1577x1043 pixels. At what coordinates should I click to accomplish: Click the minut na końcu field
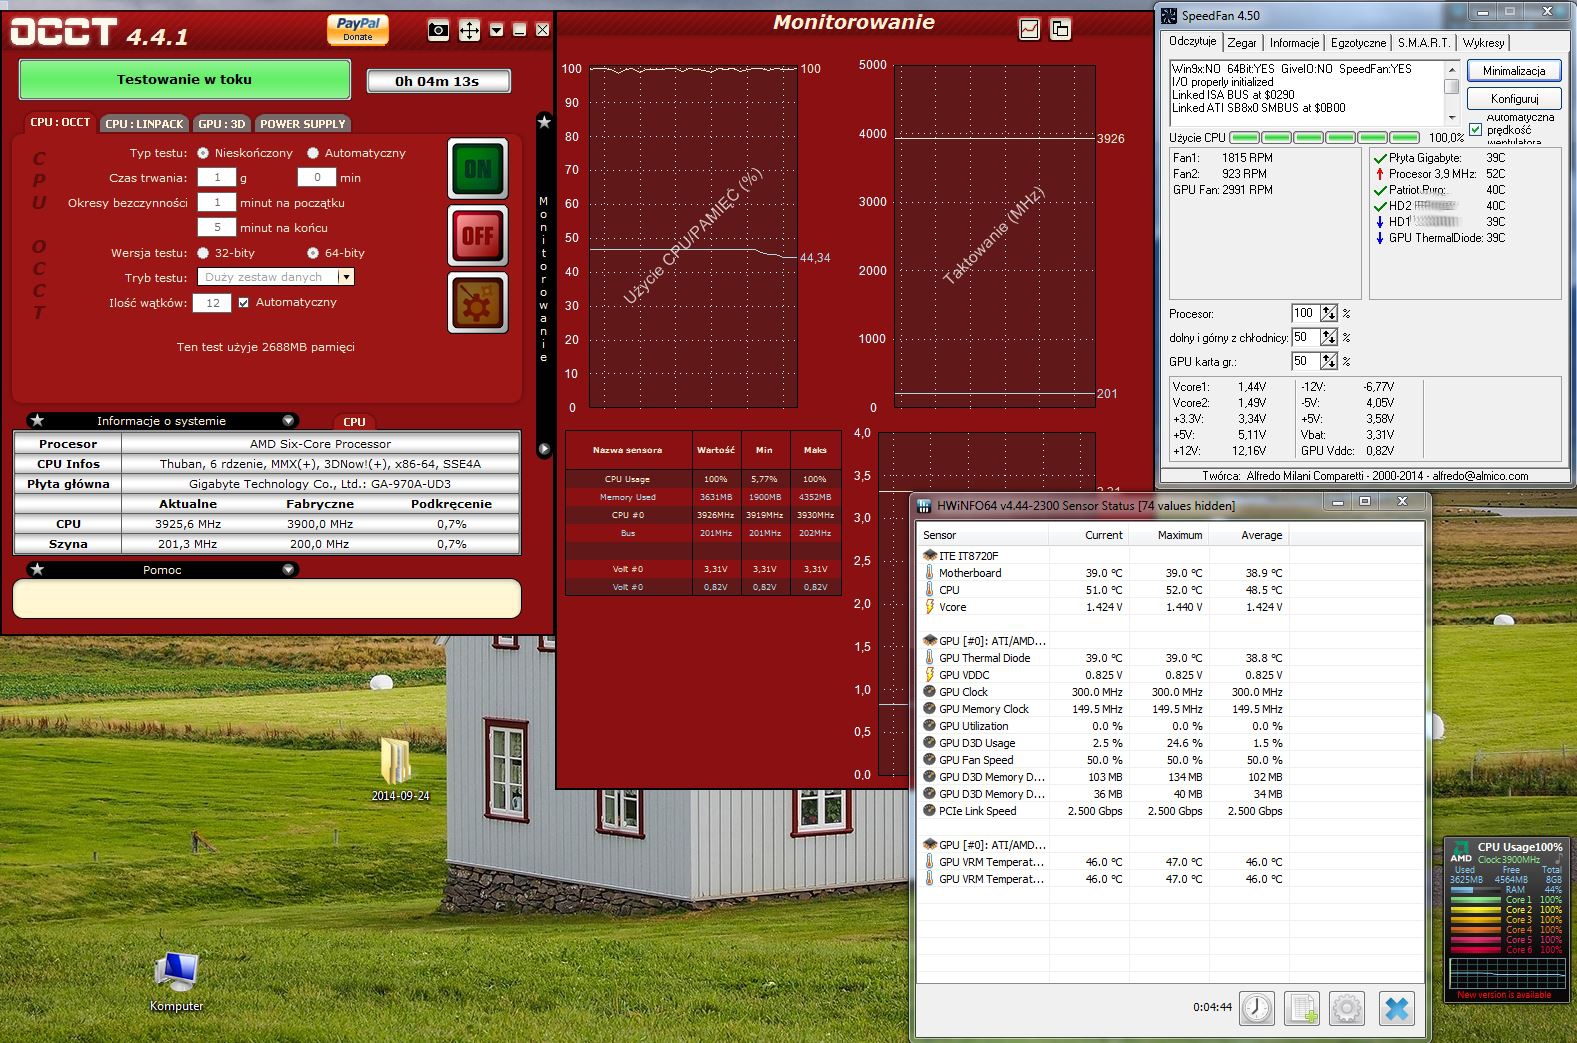click(217, 227)
